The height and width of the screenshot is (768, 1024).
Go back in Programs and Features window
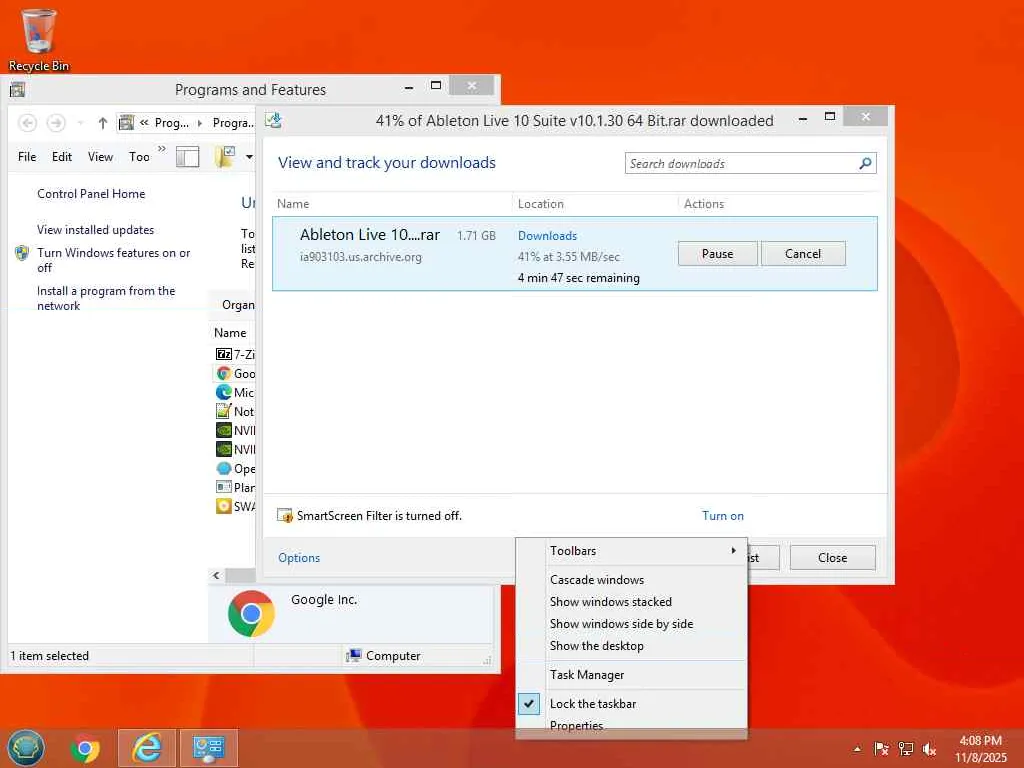point(27,123)
